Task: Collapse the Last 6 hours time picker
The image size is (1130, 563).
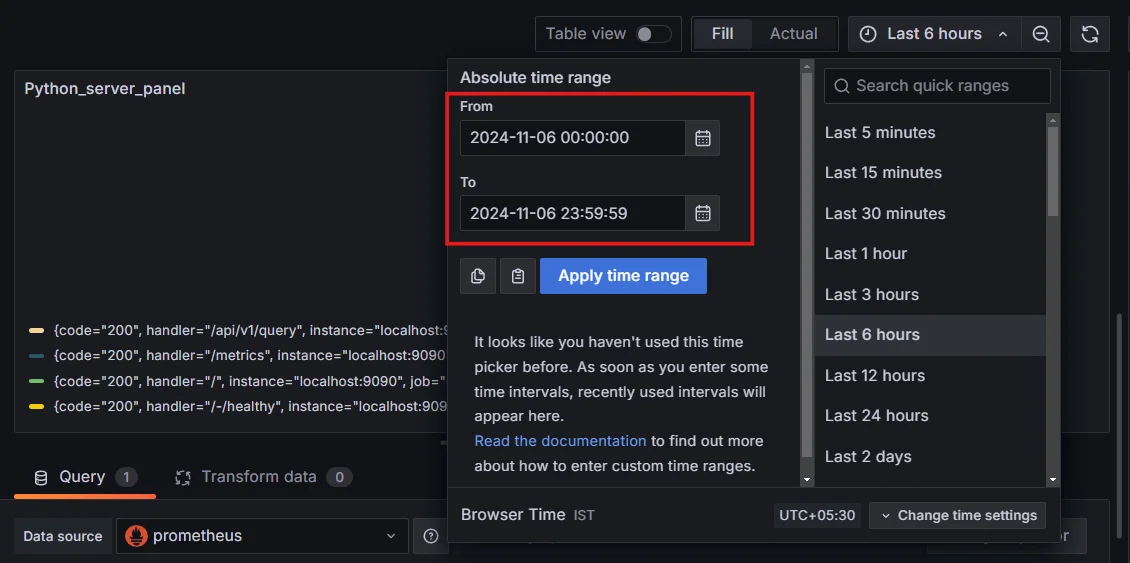Action: tap(935, 34)
